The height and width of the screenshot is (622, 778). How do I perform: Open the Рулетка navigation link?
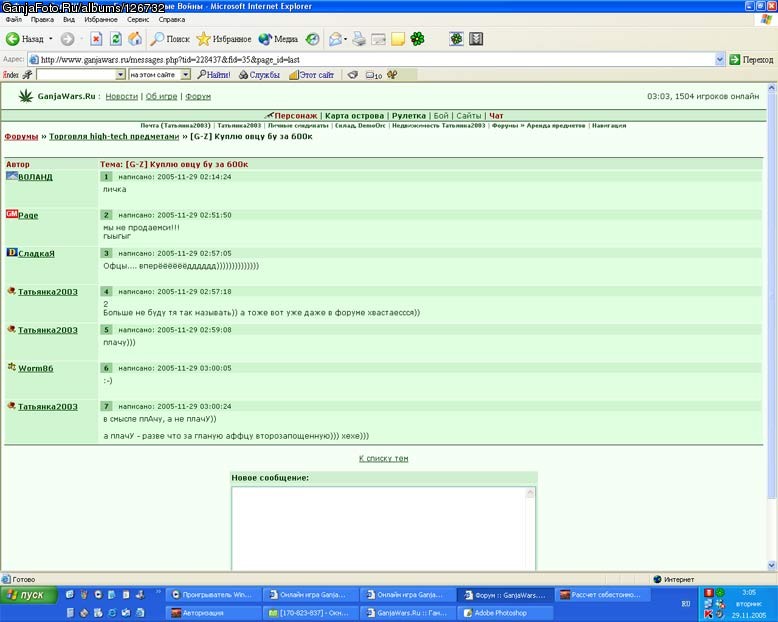pos(408,116)
